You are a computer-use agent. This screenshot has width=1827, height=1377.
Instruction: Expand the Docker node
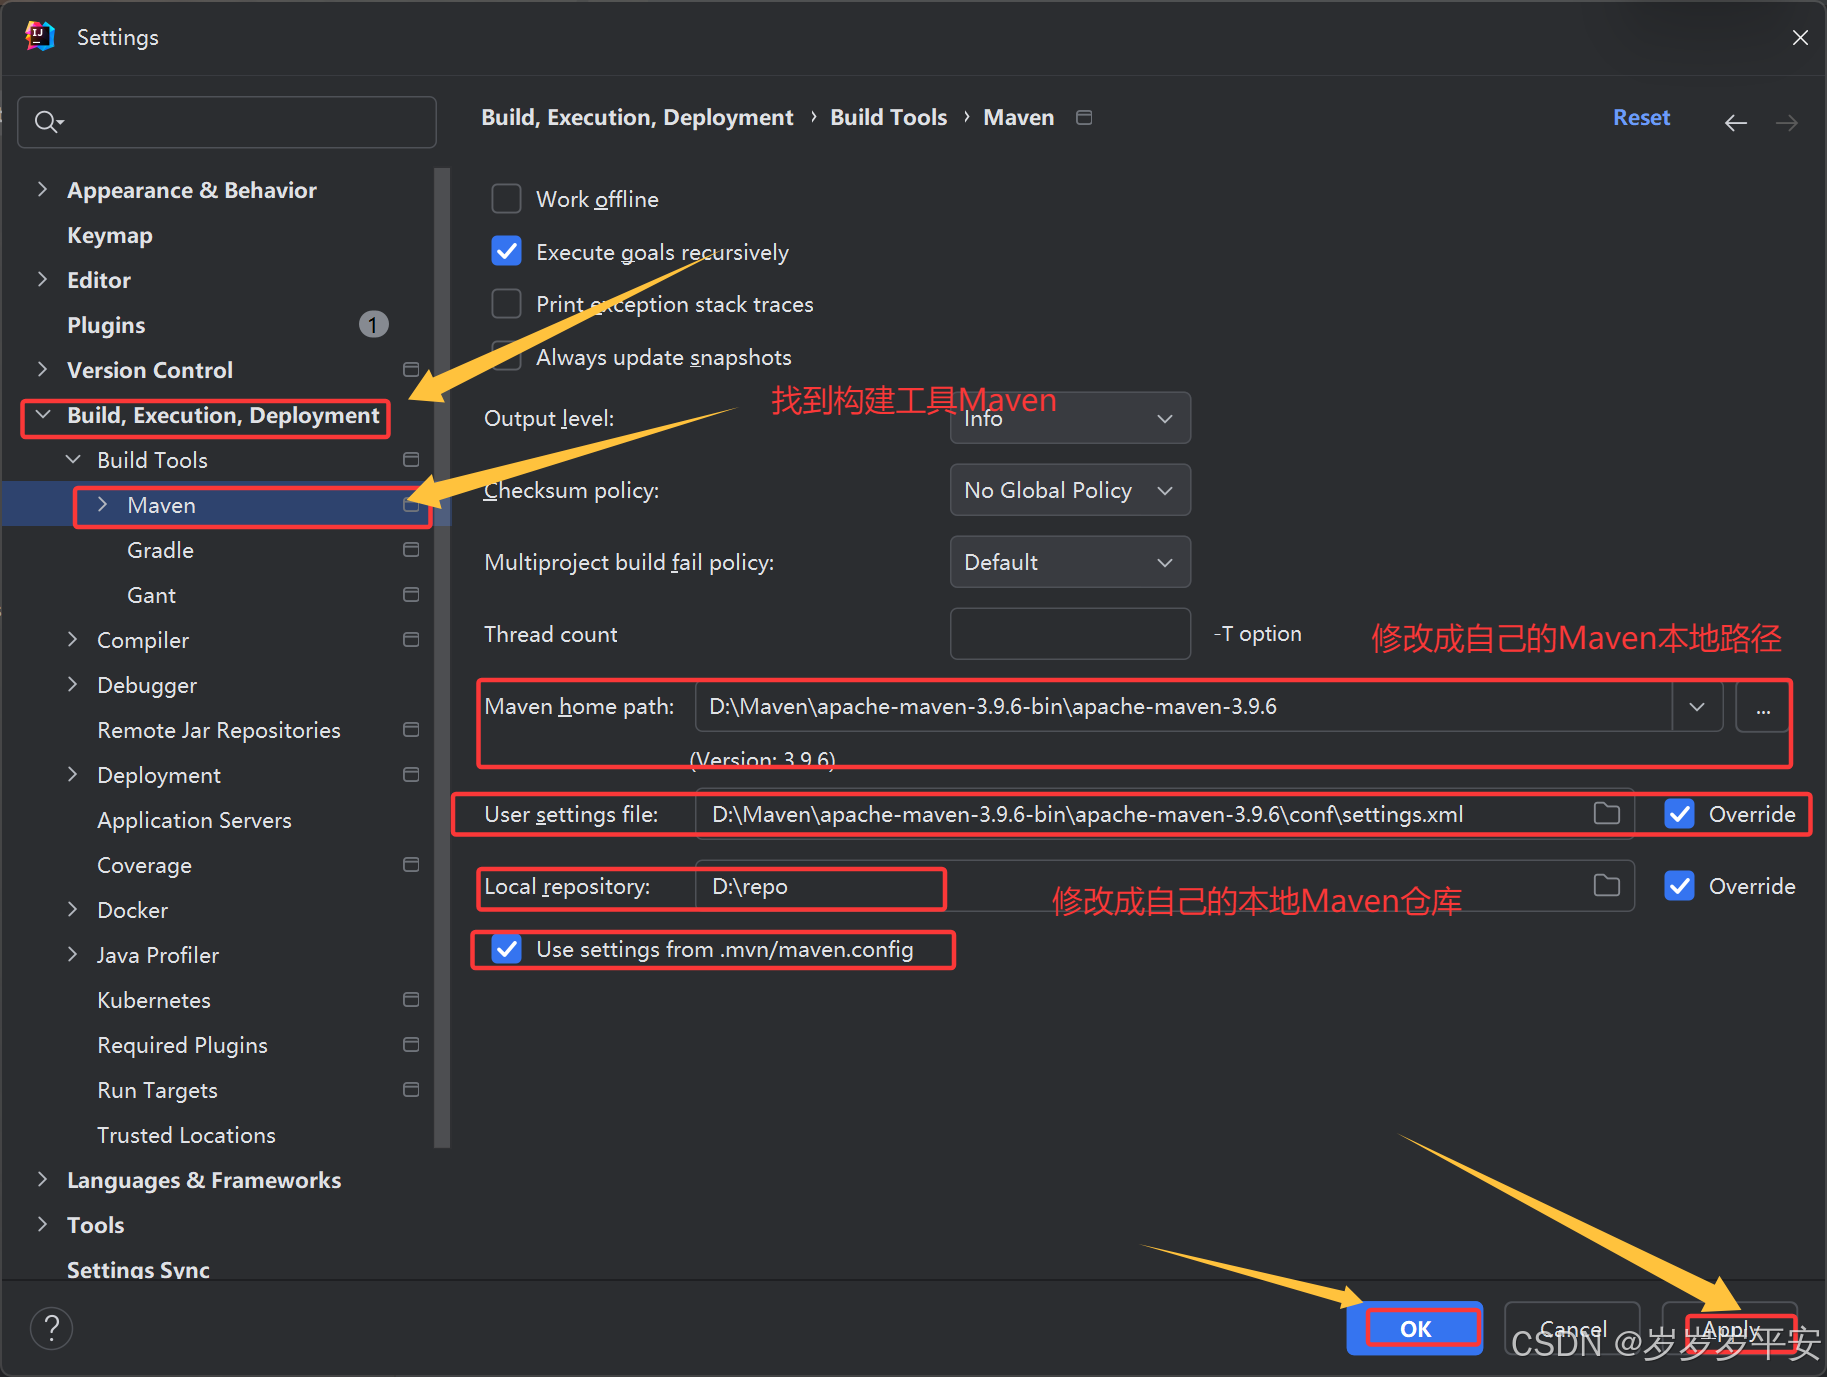pos(72,909)
